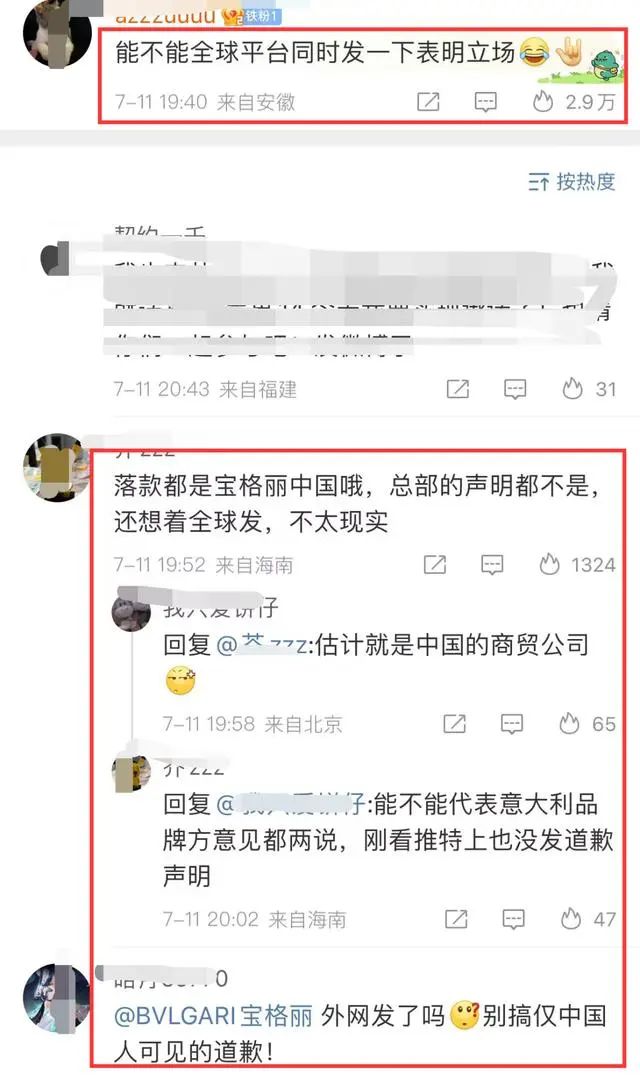Screen dimensions: 640x1080
Task: Sort comments with 按热度
Action: click(571, 181)
